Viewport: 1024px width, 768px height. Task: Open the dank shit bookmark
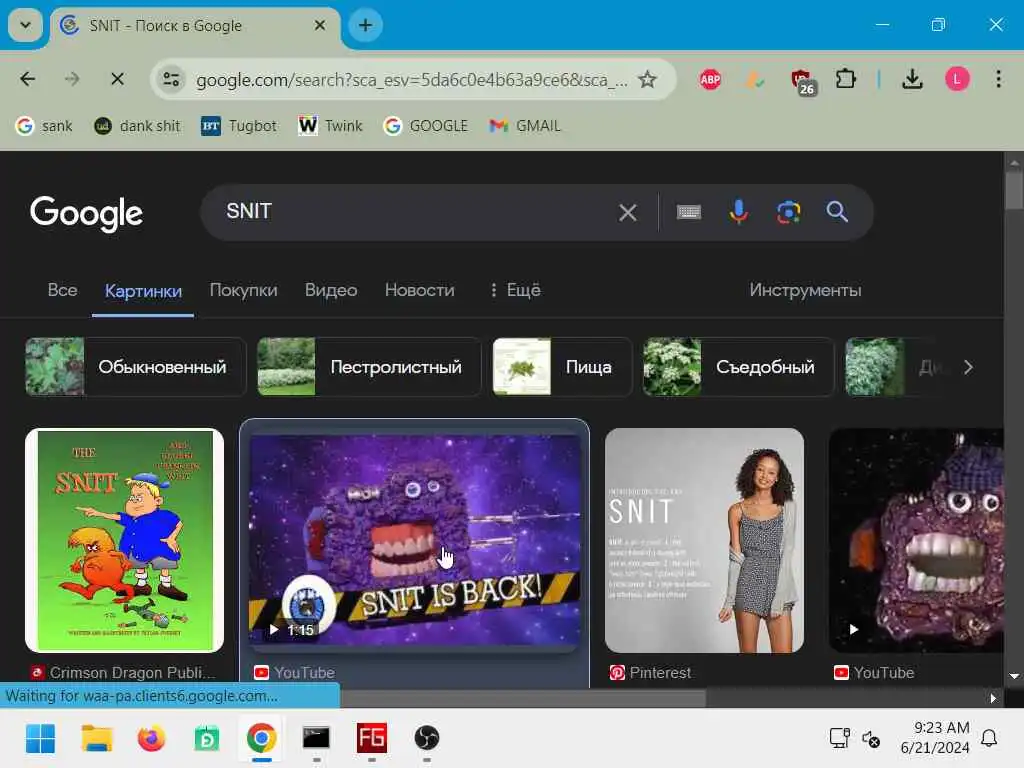(x=137, y=125)
